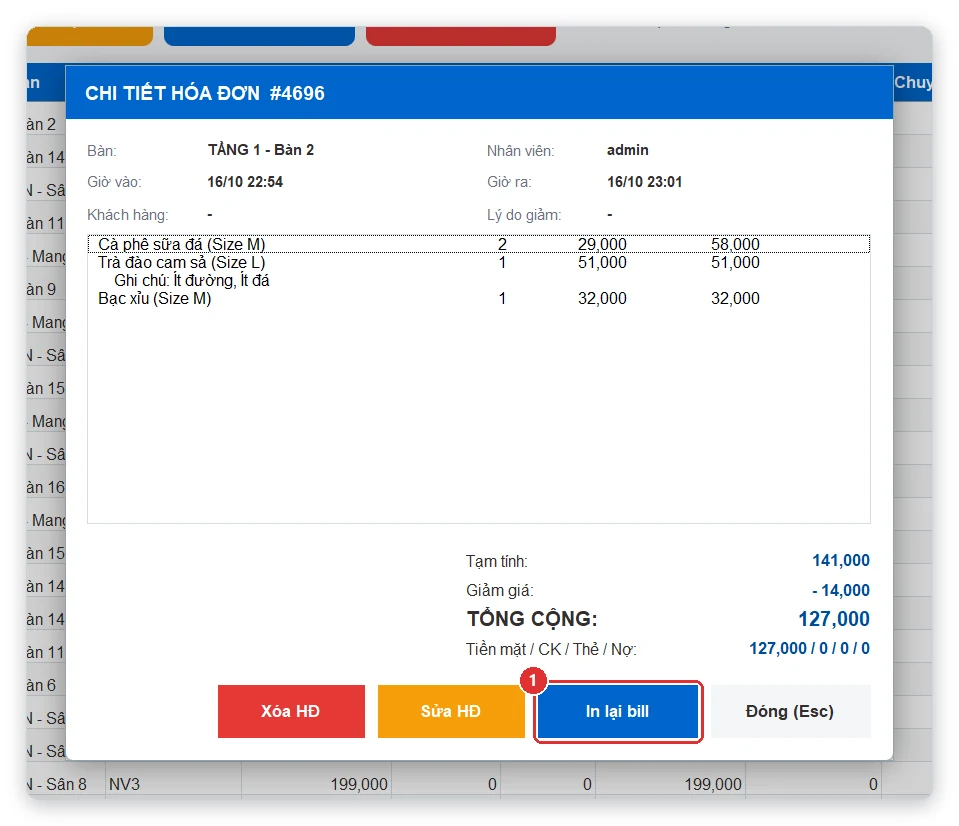Click the Khách hàng label
The width and height of the screenshot is (959, 826).
(x=127, y=215)
